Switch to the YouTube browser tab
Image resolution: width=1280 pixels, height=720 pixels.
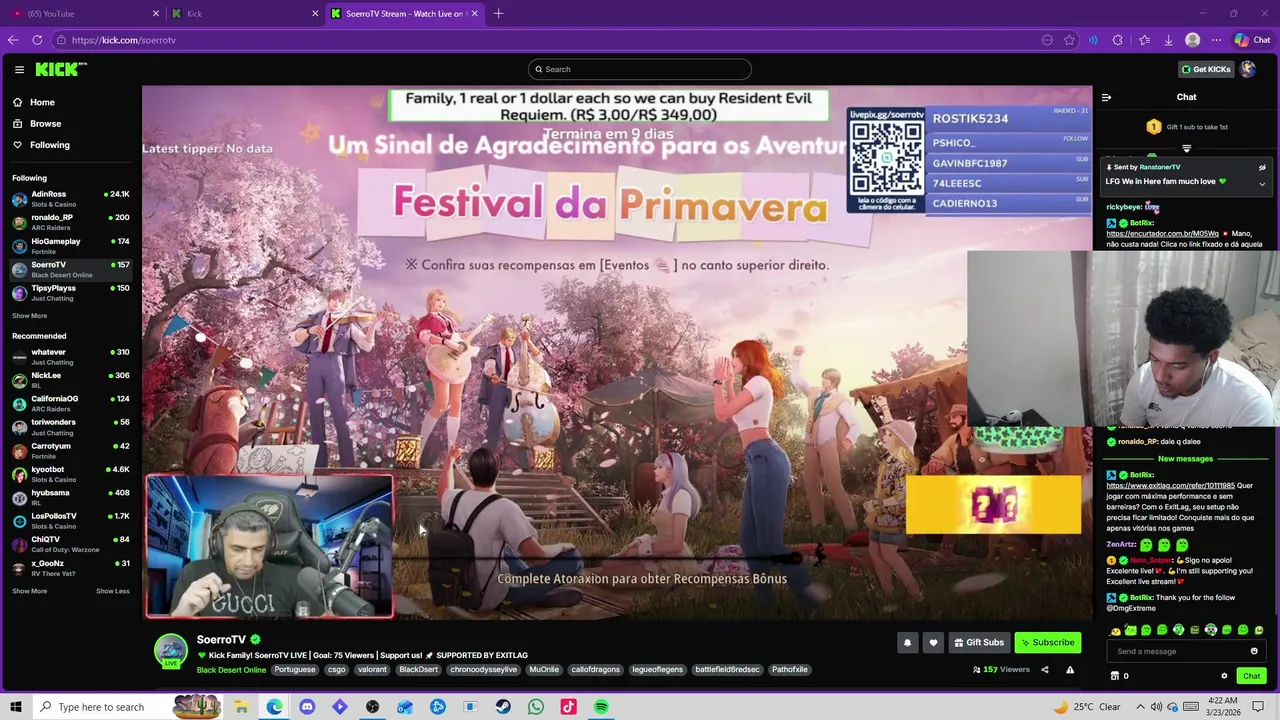[x=84, y=13]
